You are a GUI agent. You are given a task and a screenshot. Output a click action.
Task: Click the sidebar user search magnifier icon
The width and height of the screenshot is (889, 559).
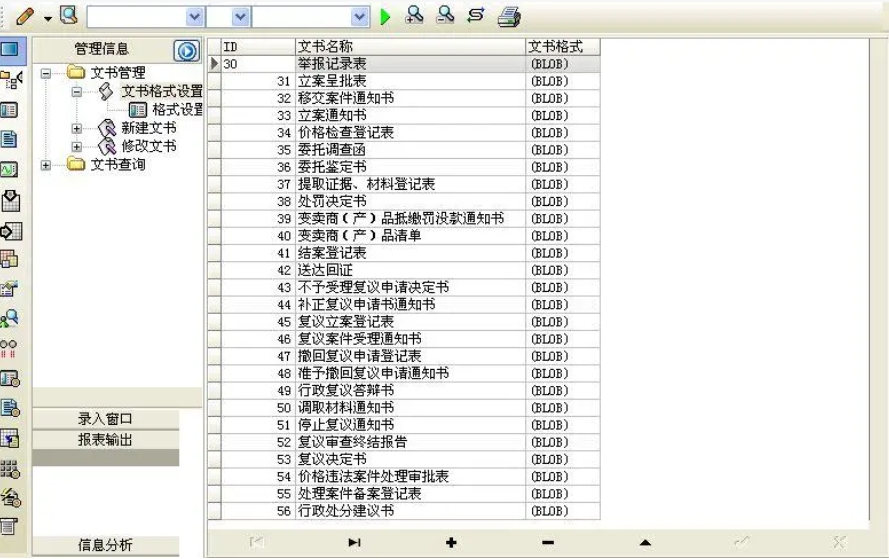point(10,318)
